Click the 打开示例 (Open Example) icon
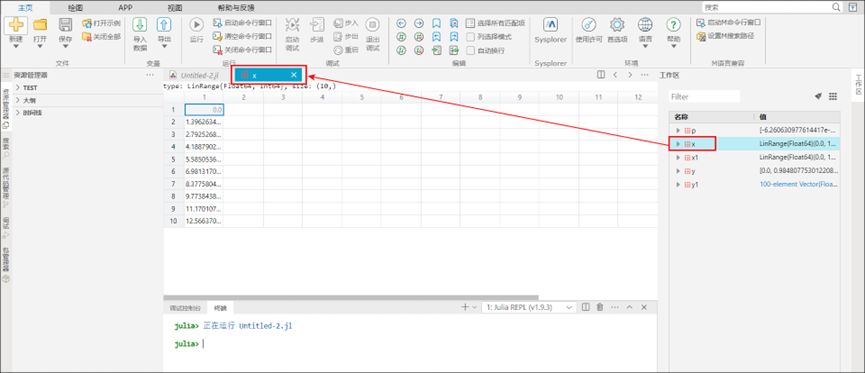This screenshot has width=865, height=373. coord(87,23)
